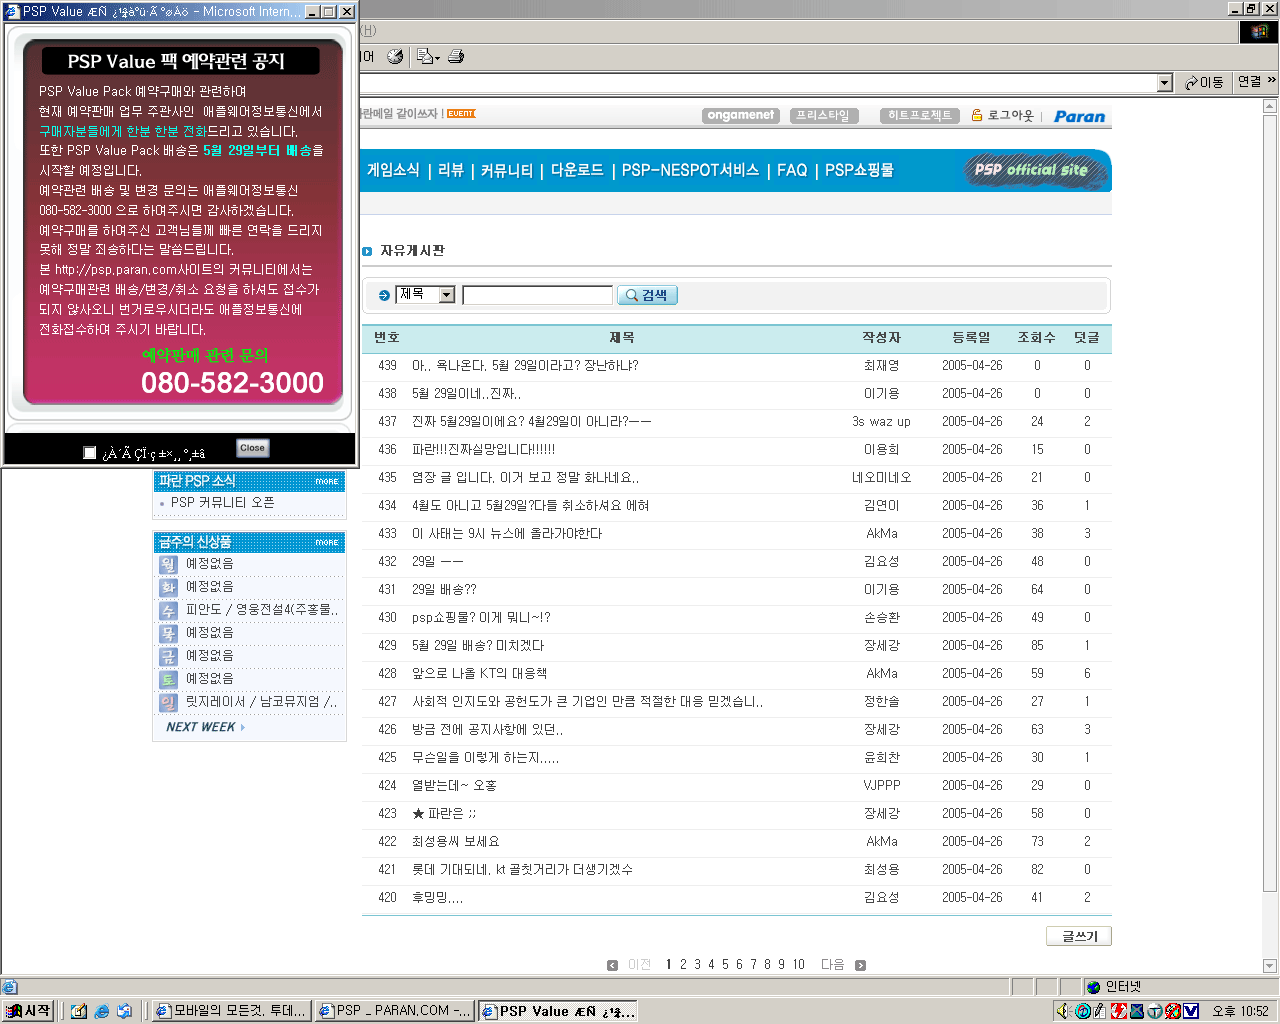Viewport: 1280px width, 1024px height.
Task: Open the 시작 Start menu
Action: tap(28, 1011)
